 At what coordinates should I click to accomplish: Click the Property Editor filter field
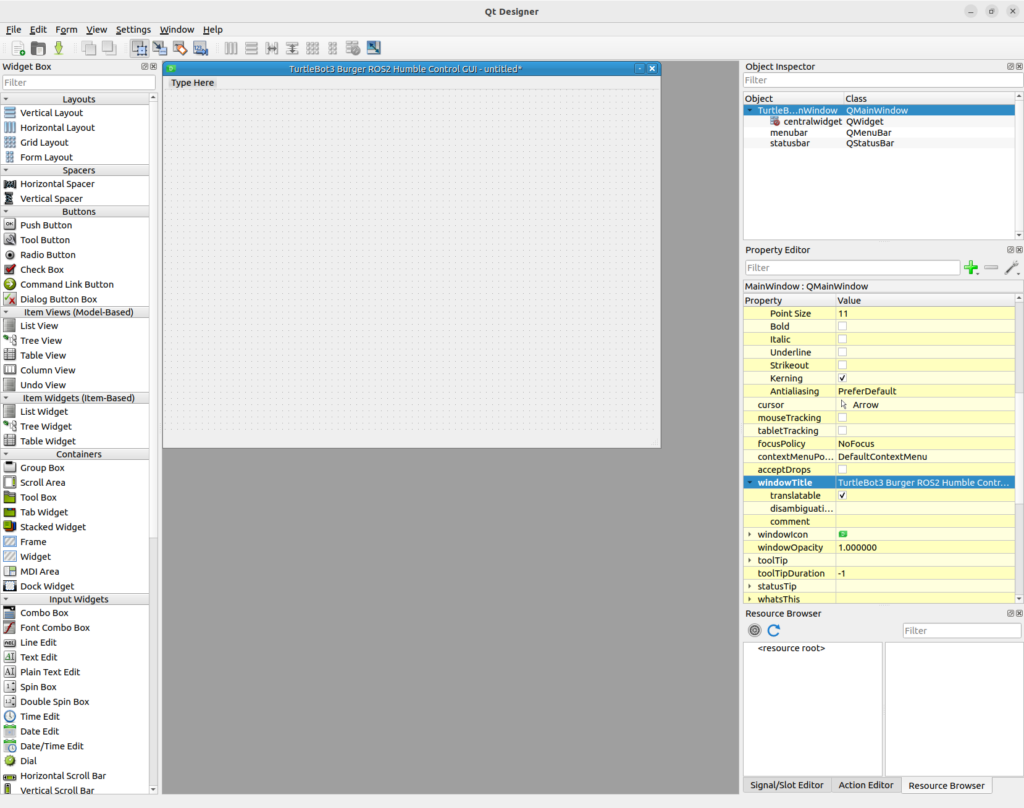(x=852, y=268)
